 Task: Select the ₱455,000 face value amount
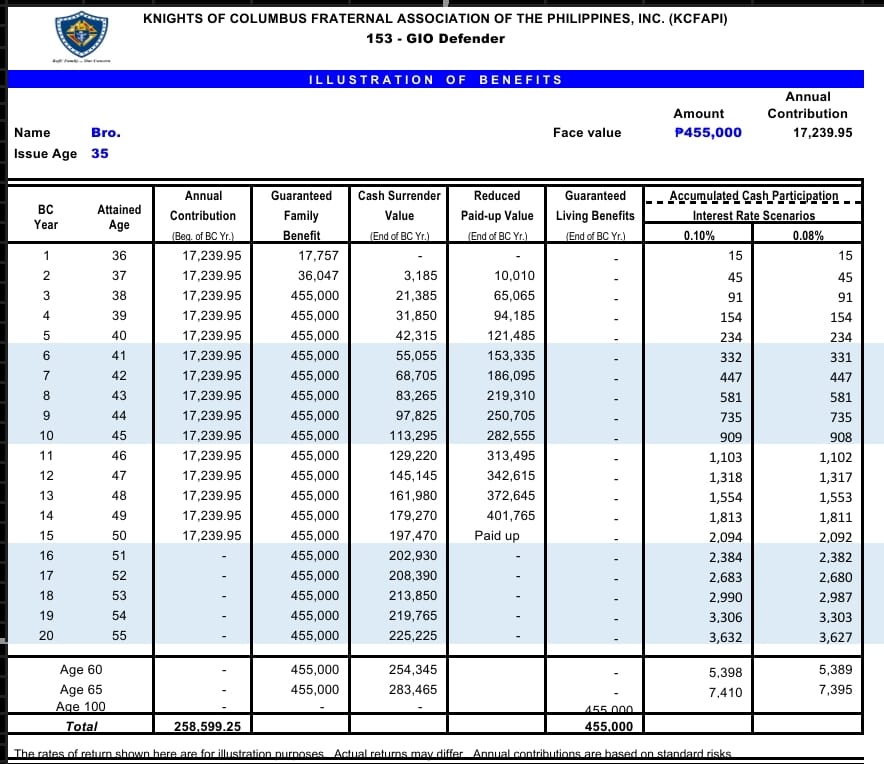click(708, 133)
